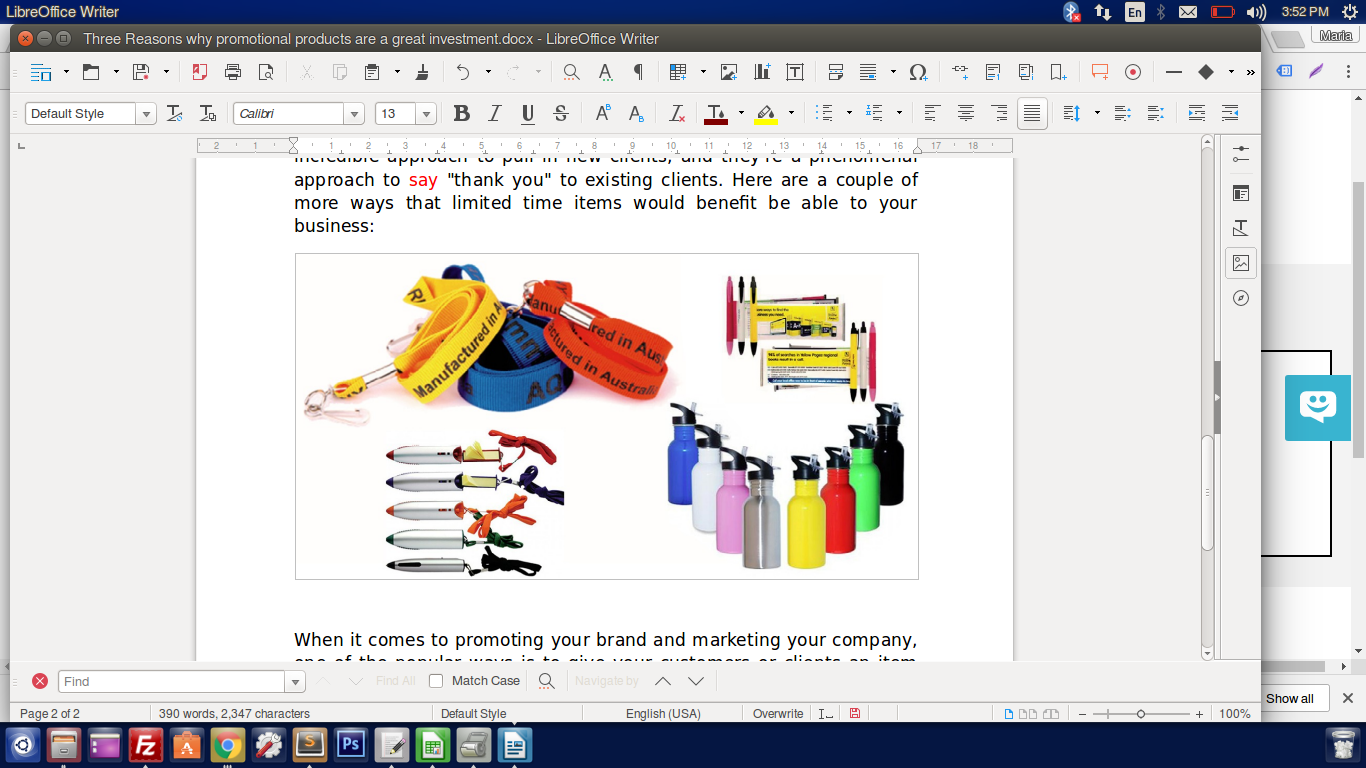
Task: Open the font size 13 dropdown
Action: click(426, 114)
